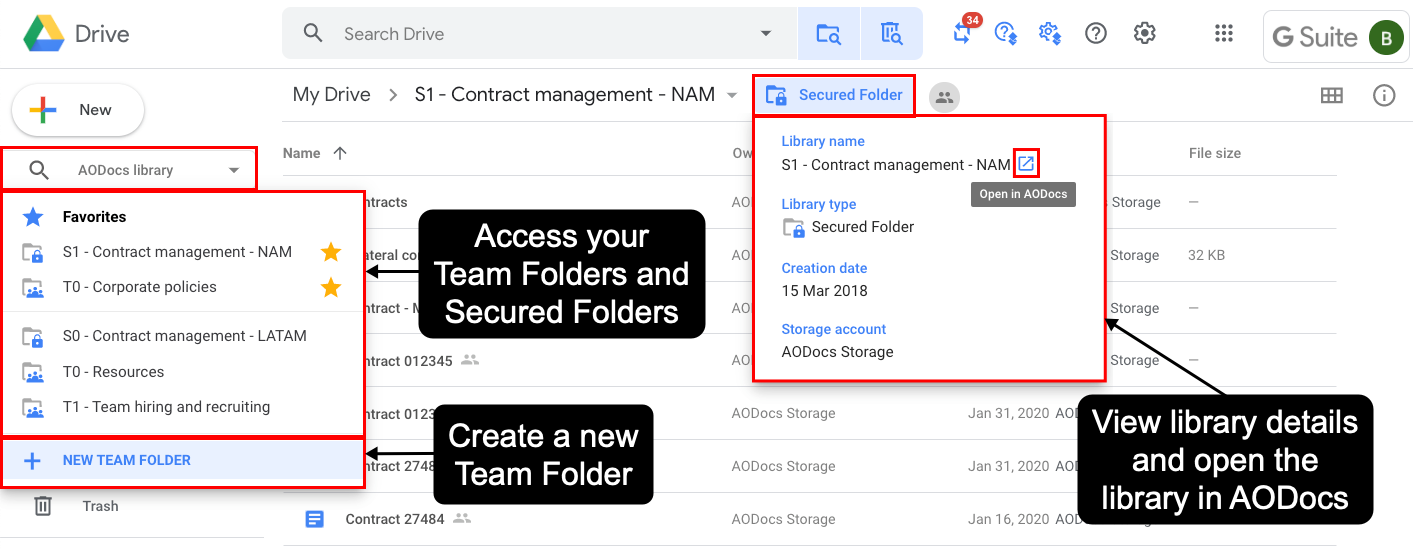Open the info details icon
The image size is (1413, 549).
[1384, 96]
